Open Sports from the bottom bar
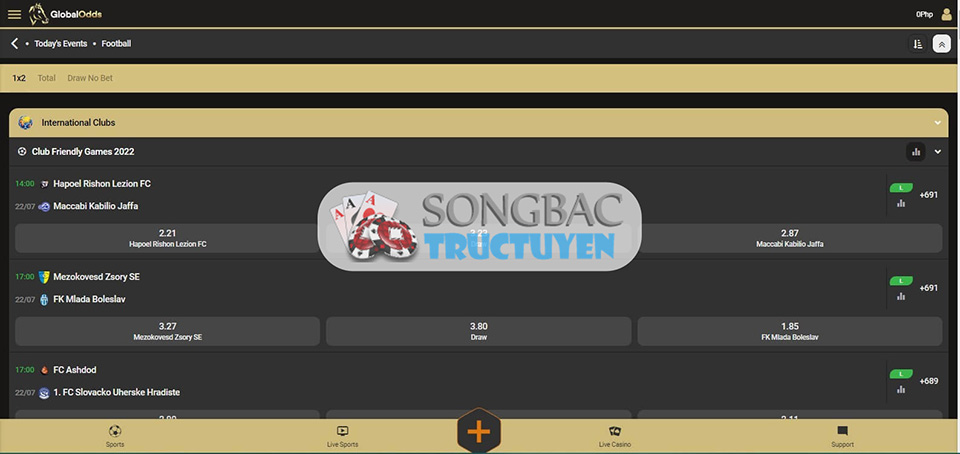 pyautogui.click(x=114, y=436)
